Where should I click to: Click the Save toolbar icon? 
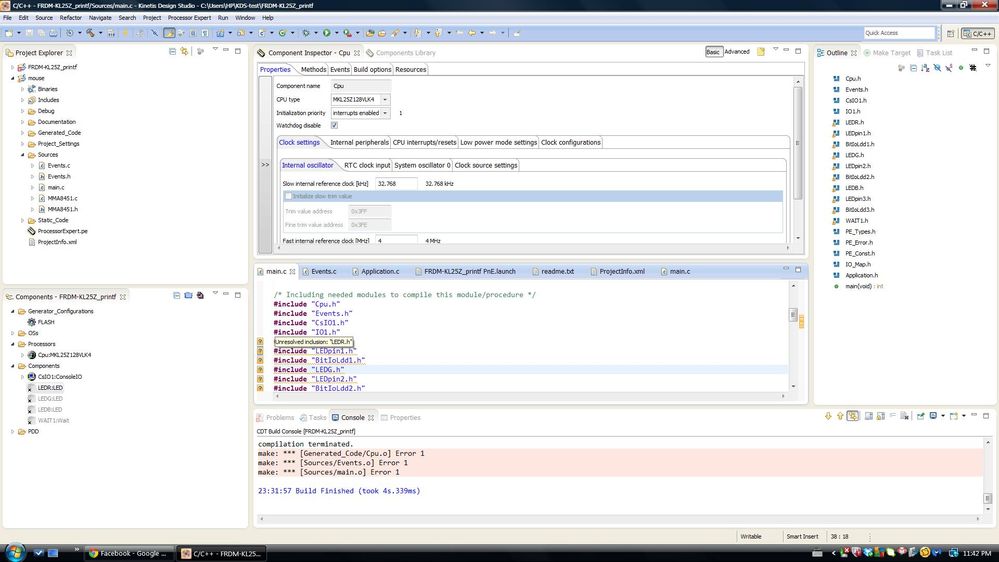click(29, 32)
